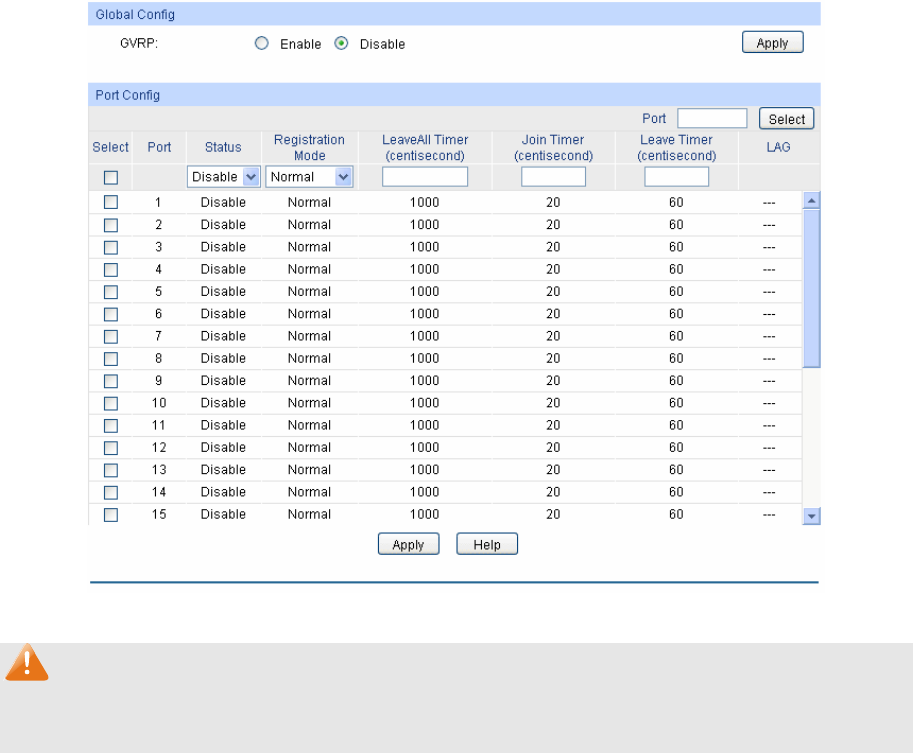Focus the Port number input field
Image resolution: width=913 pixels, height=753 pixels.
click(x=712, y=118)
